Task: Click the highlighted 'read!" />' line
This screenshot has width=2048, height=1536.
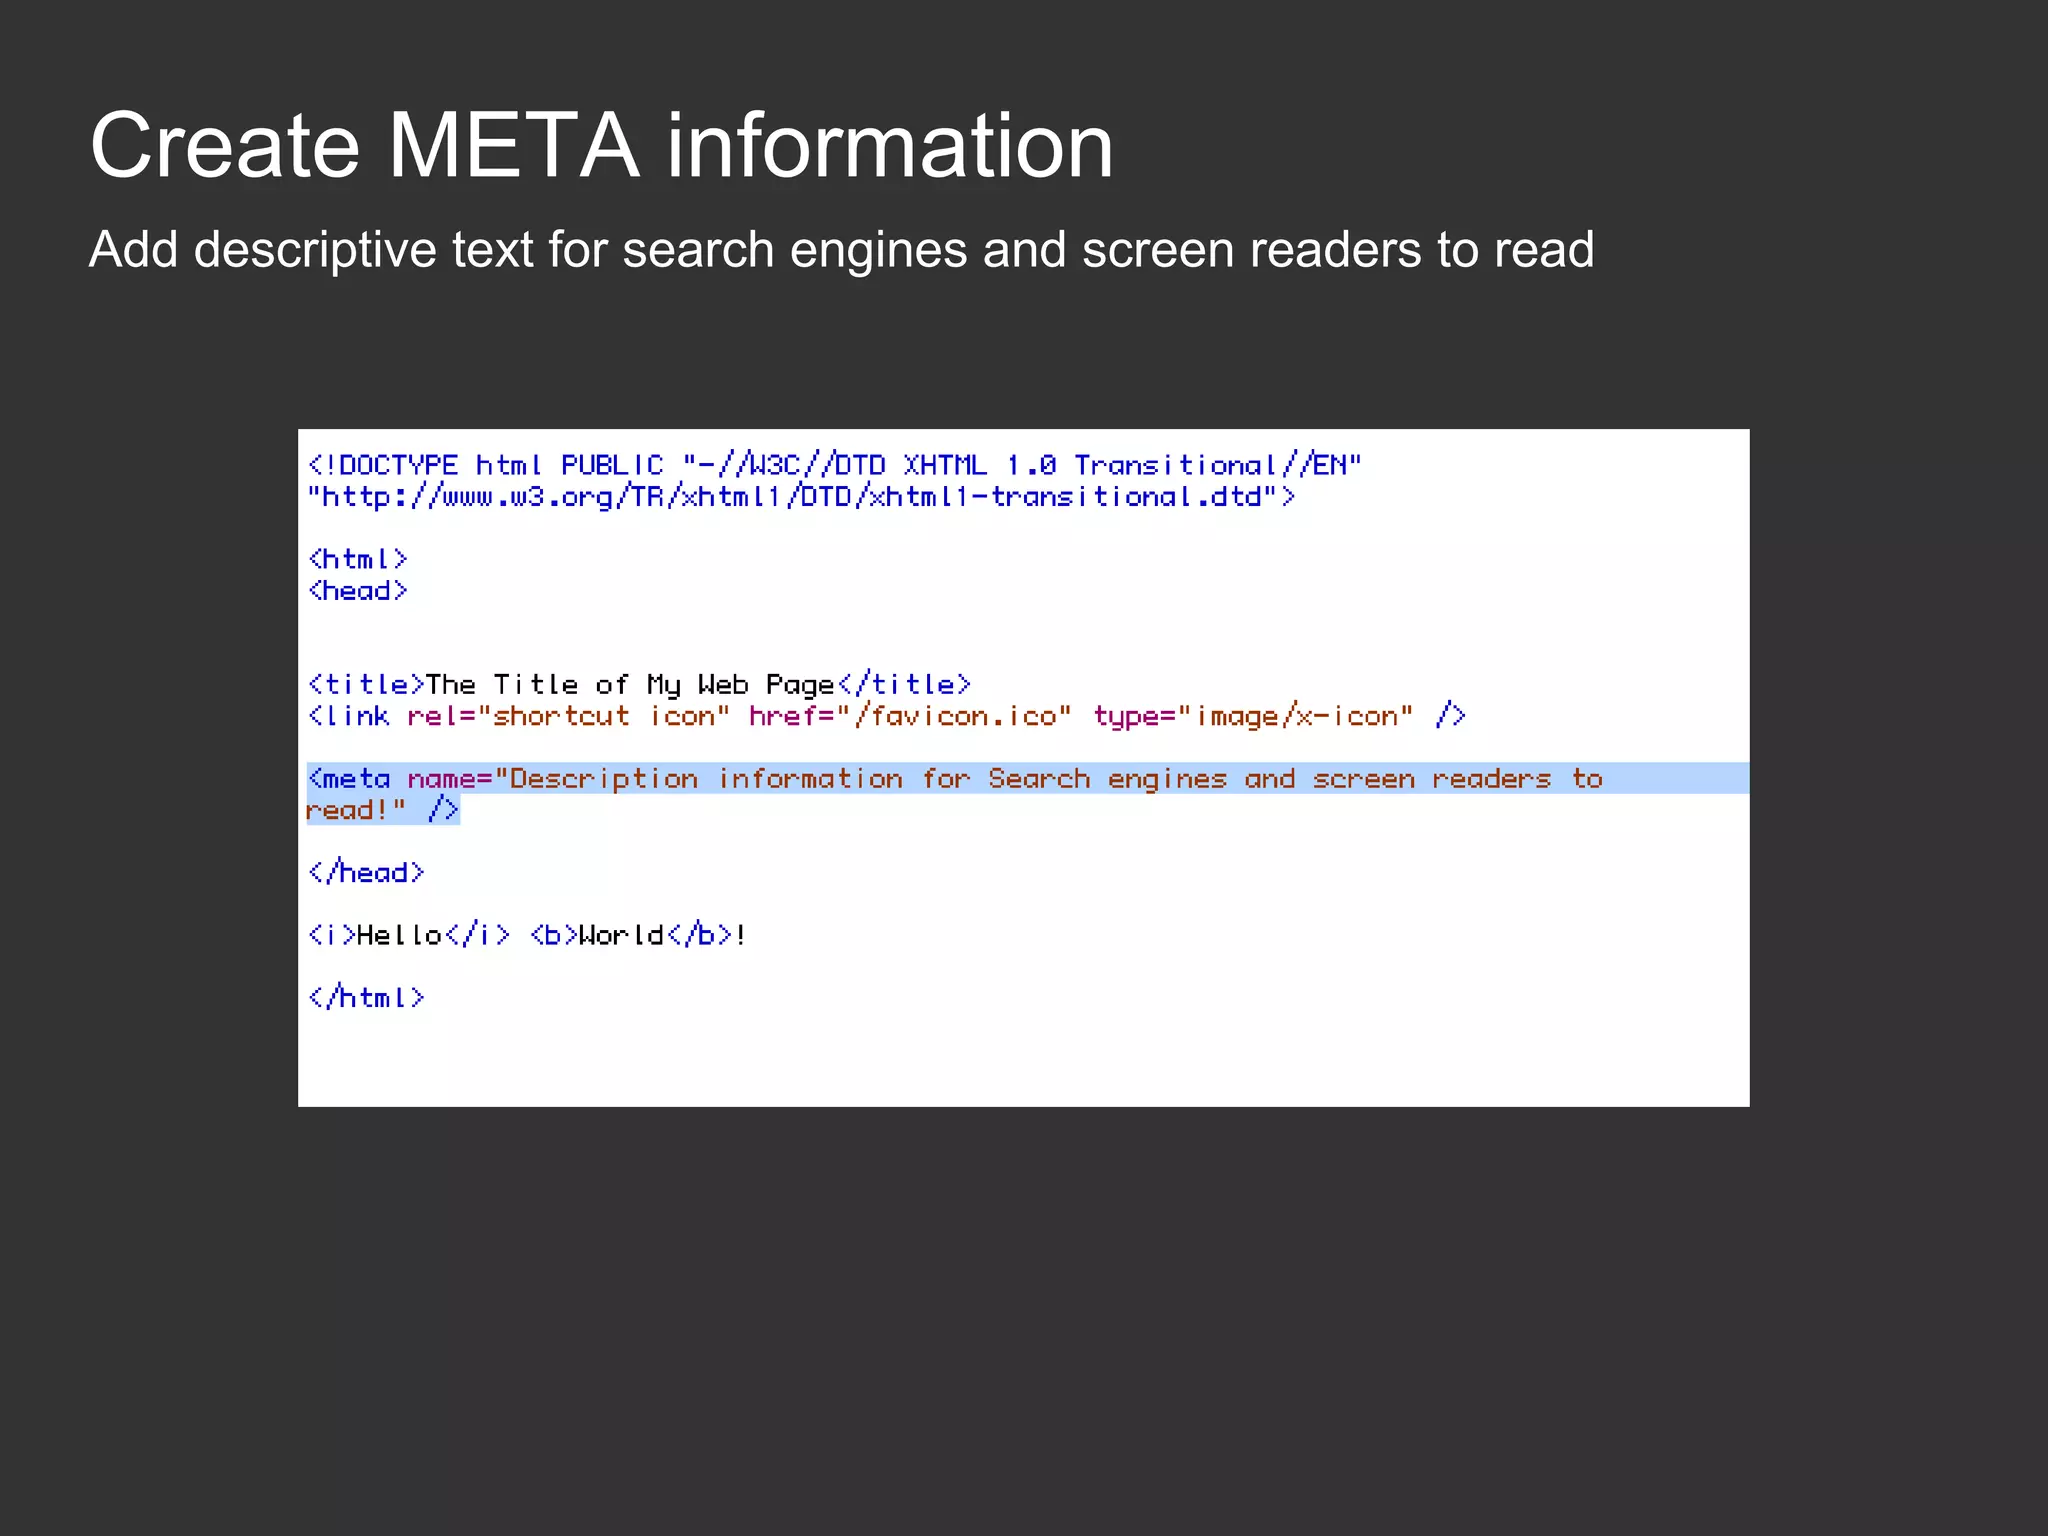Action: (383, 810)
